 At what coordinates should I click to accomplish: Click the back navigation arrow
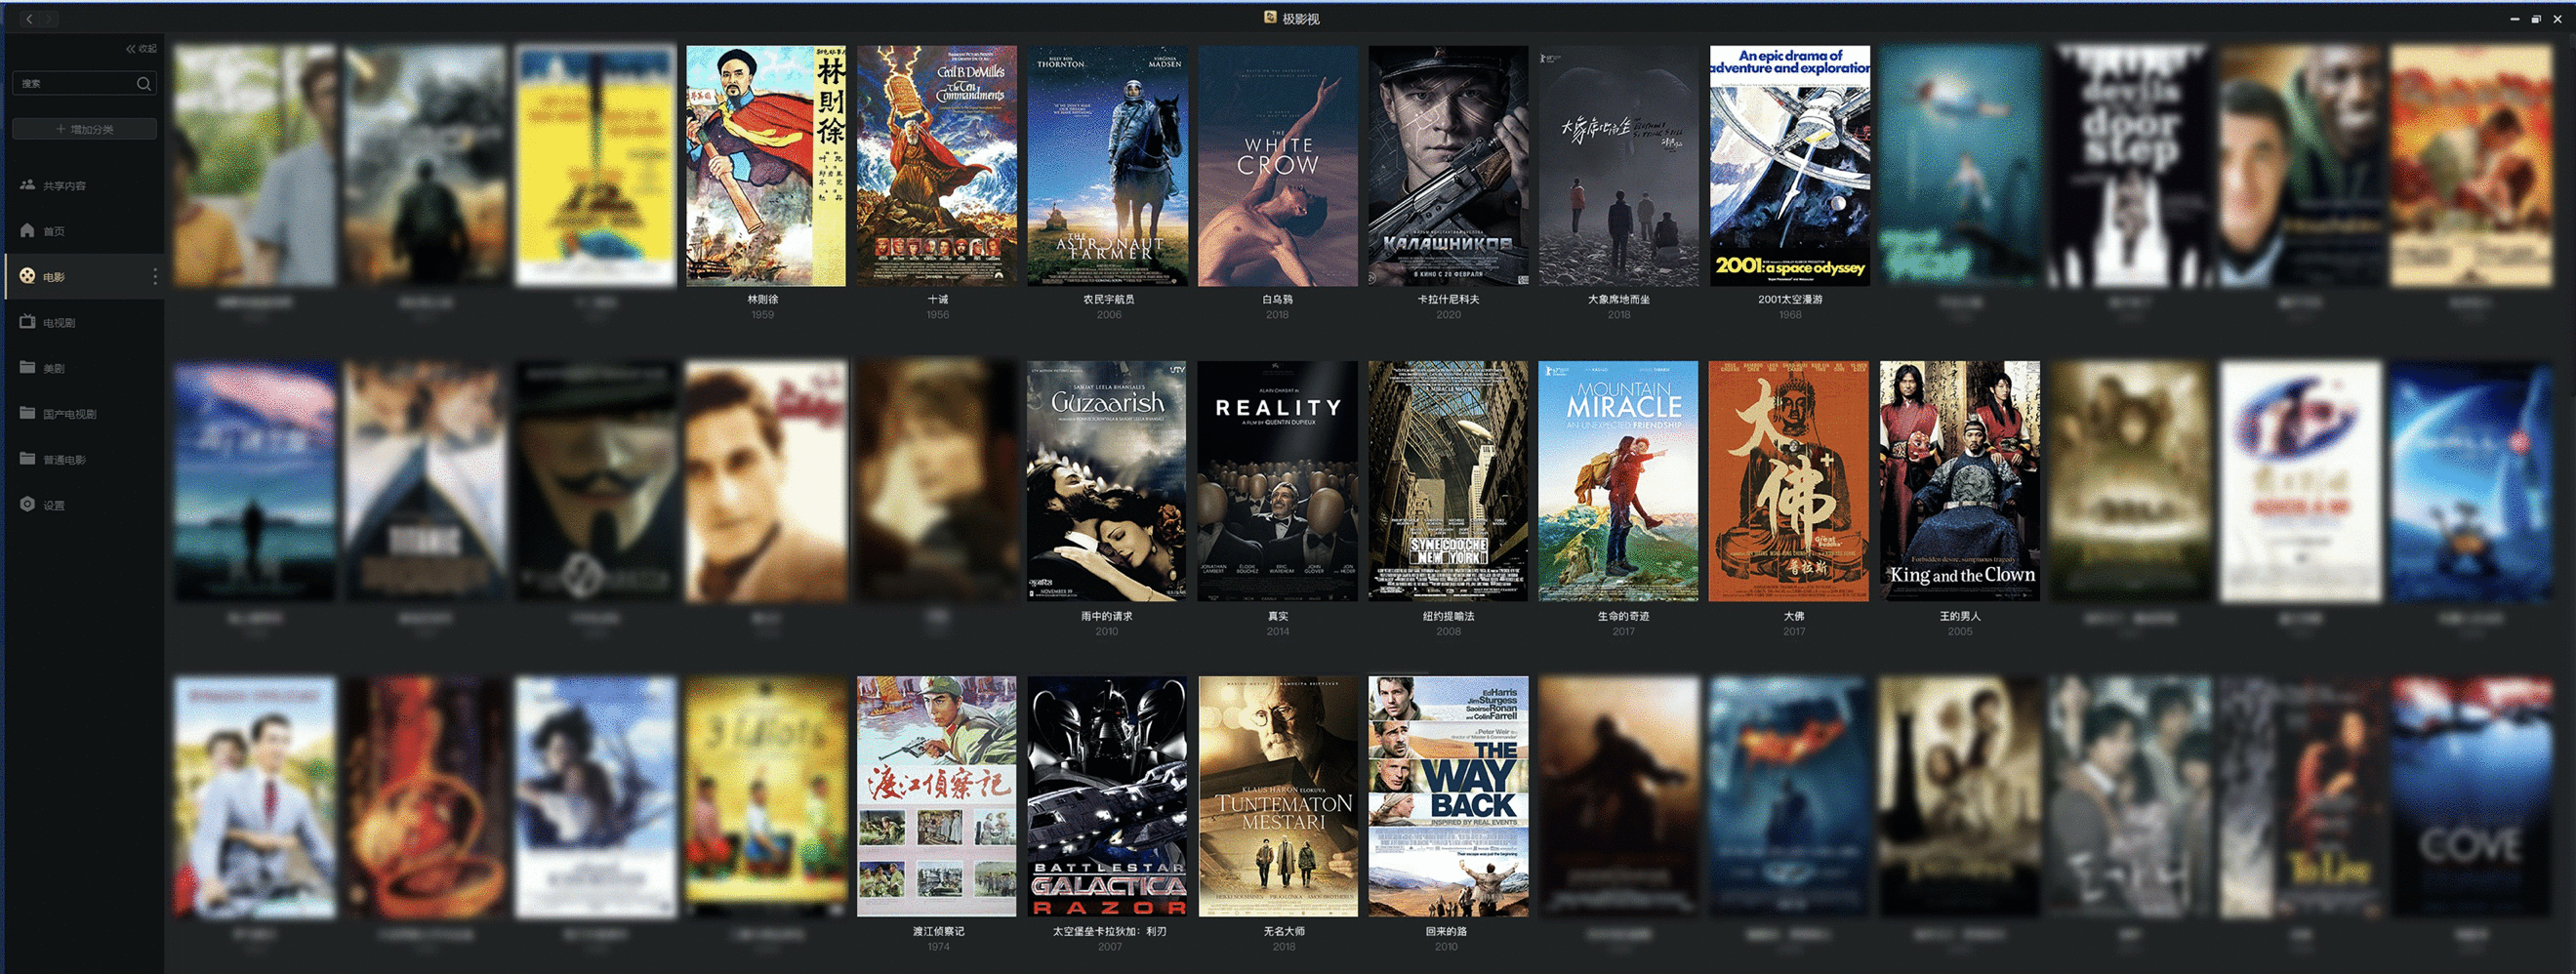click(x=29, y=19)
